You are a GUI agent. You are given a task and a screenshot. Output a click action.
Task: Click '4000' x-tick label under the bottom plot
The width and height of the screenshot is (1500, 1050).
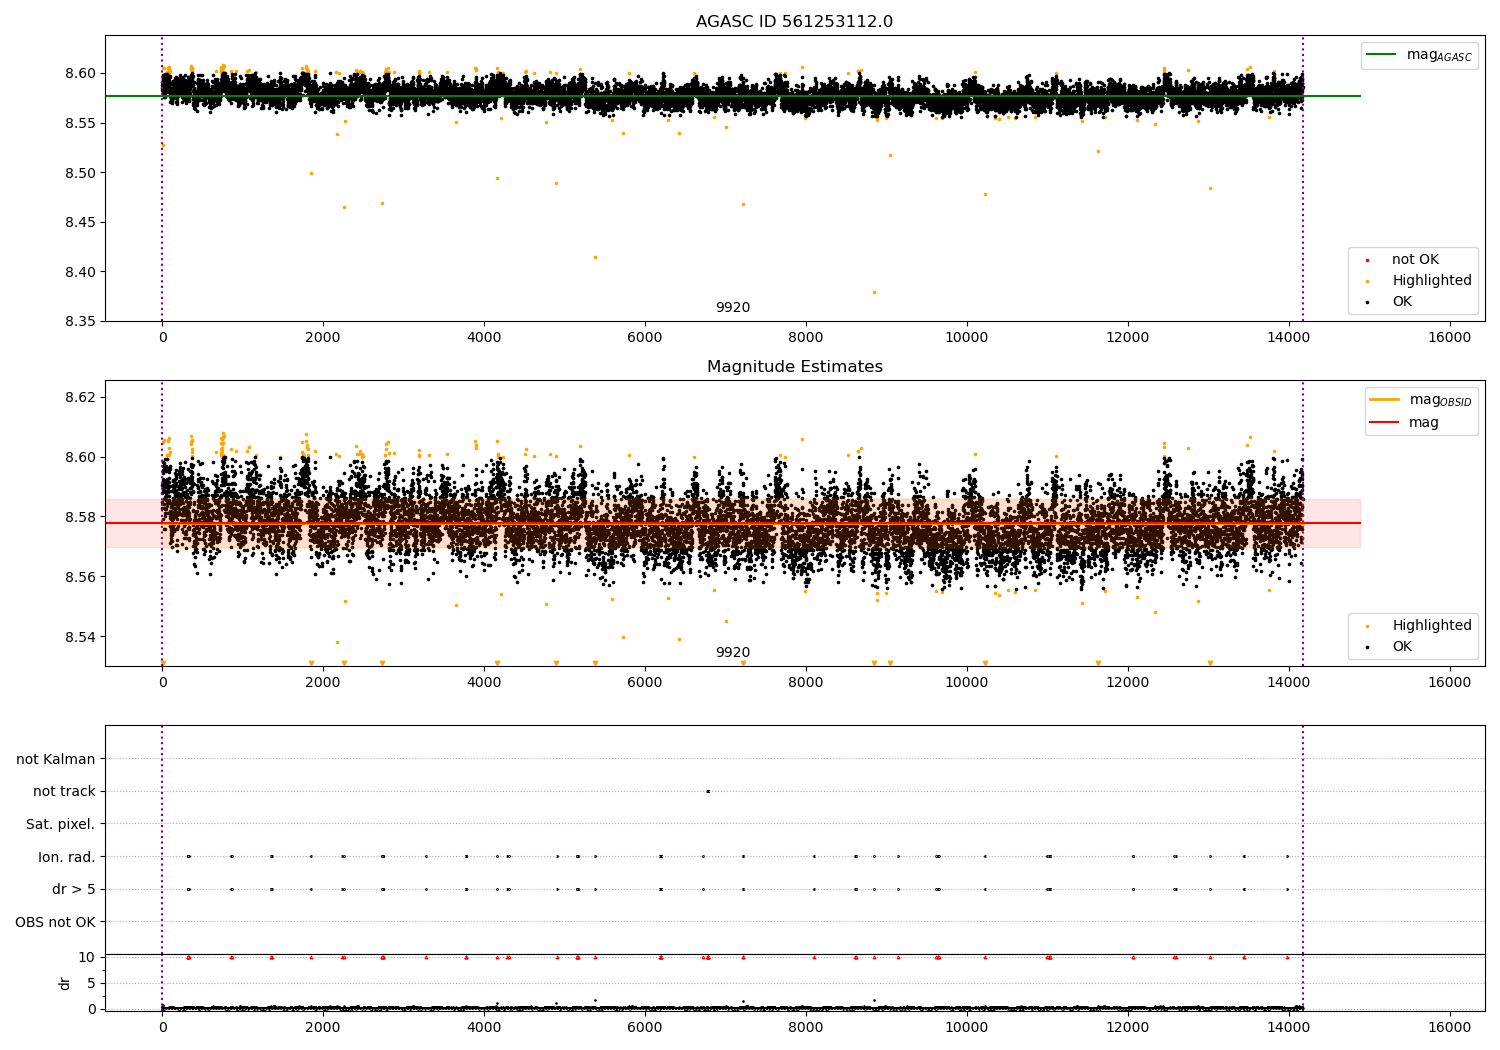[484, 1025]
